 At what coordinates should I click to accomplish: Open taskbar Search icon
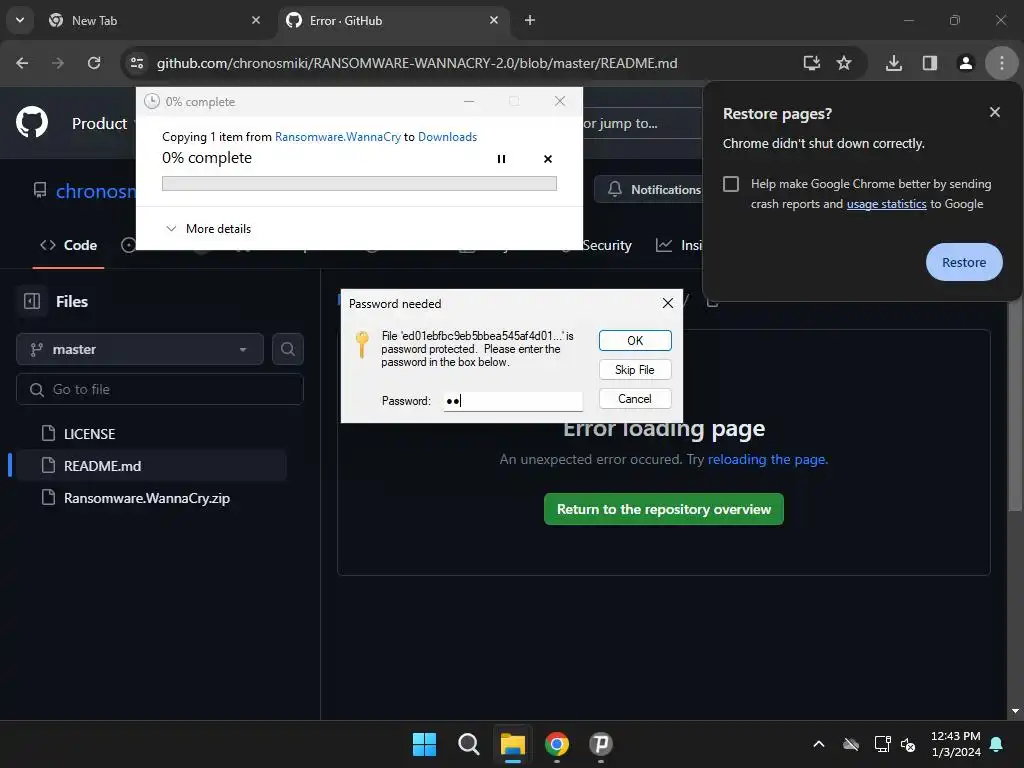pyautogui.click(x=468, y=744)
